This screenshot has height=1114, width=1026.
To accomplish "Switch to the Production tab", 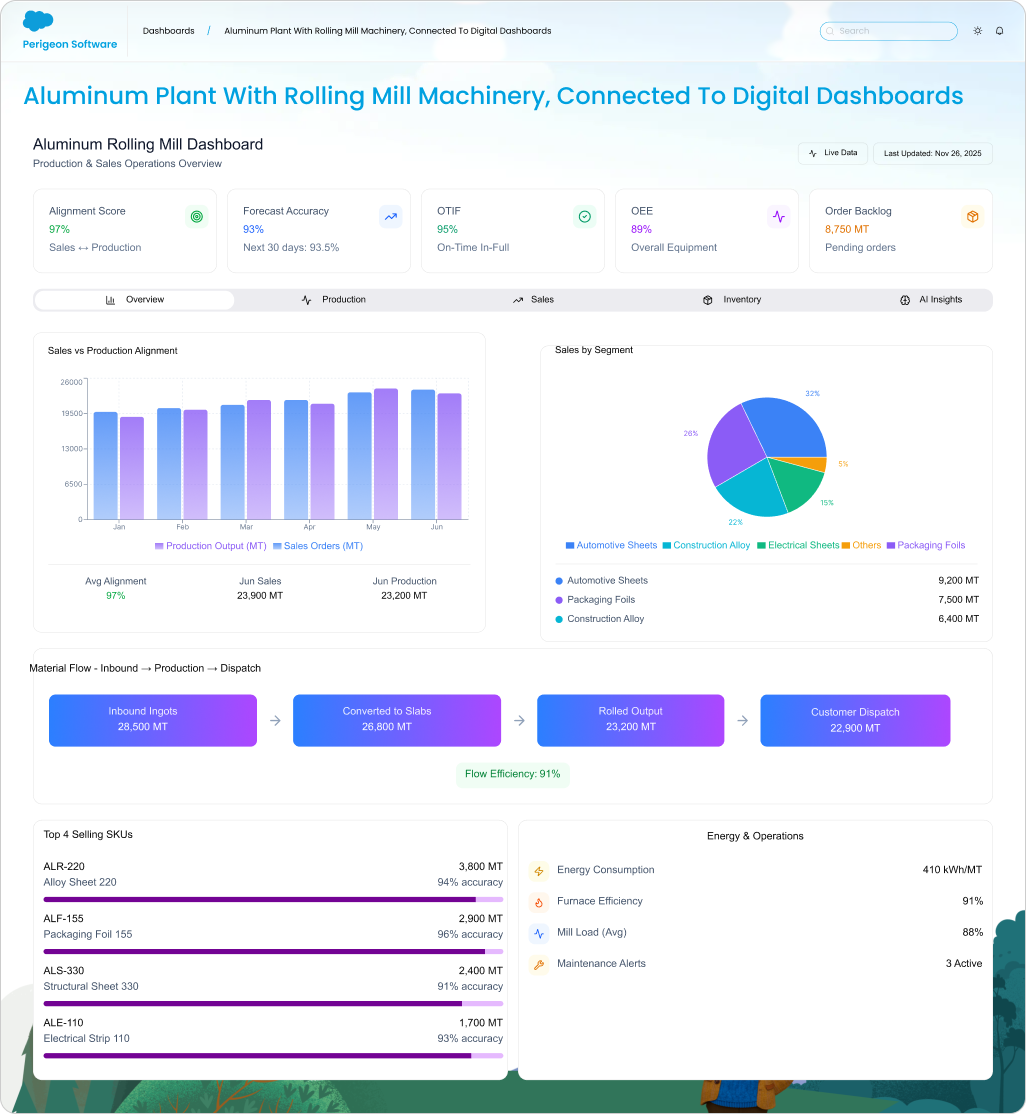I will 334,300.
